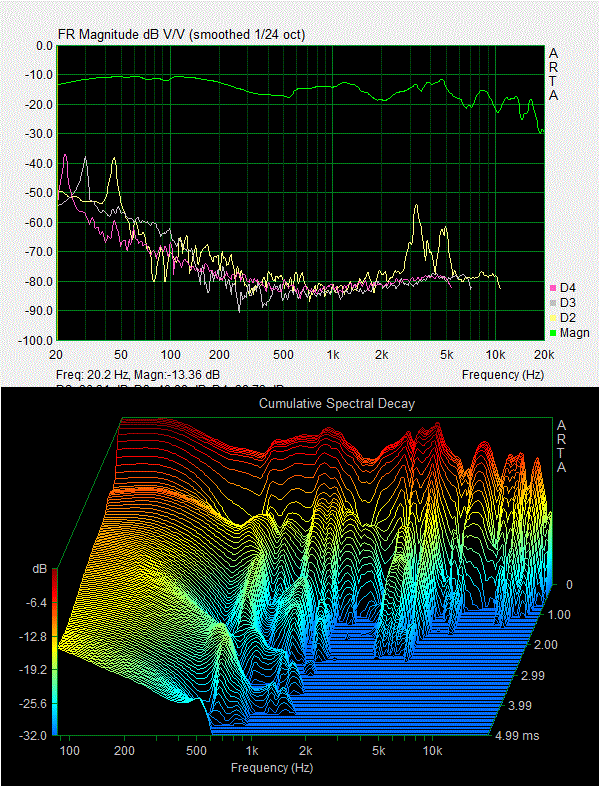Screen dimensions: 599x786
Task: Click the 10k tick on spectral decay chart
Action: click(433, 751)
